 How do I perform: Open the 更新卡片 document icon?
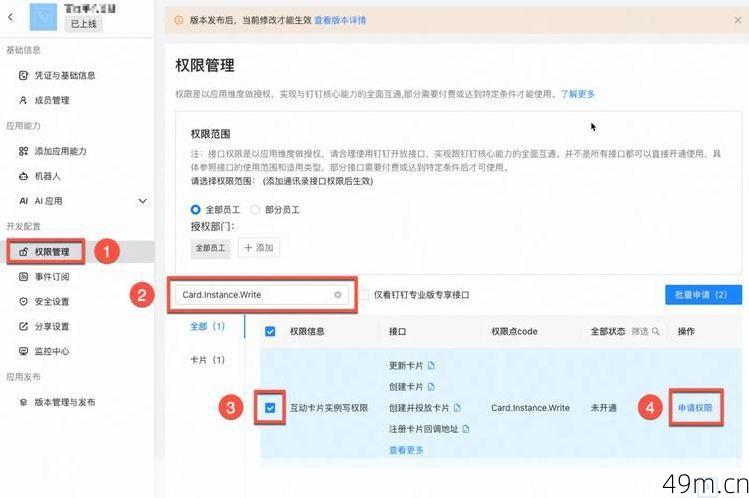431,366
